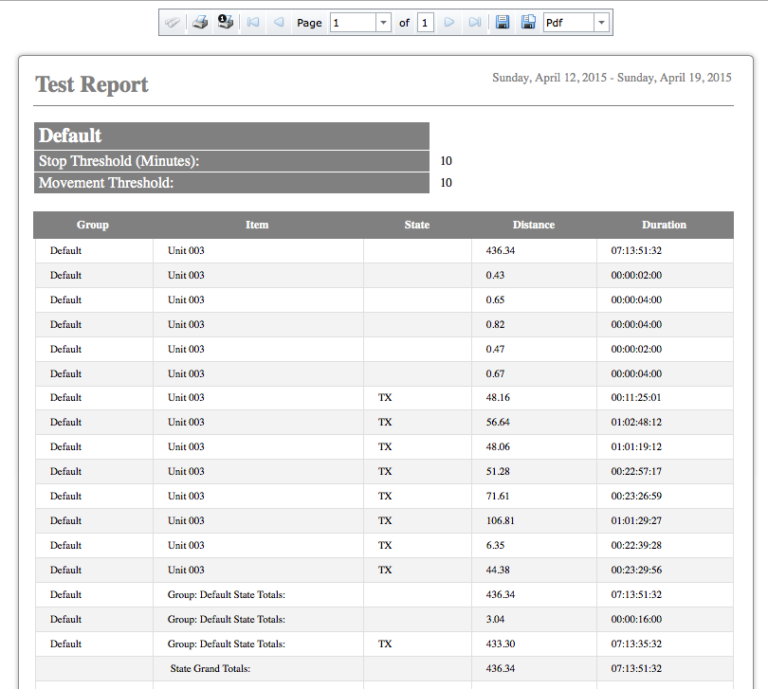Select distance value 0.67
Viewport: 768px width, 689px height.
[495, 374]
